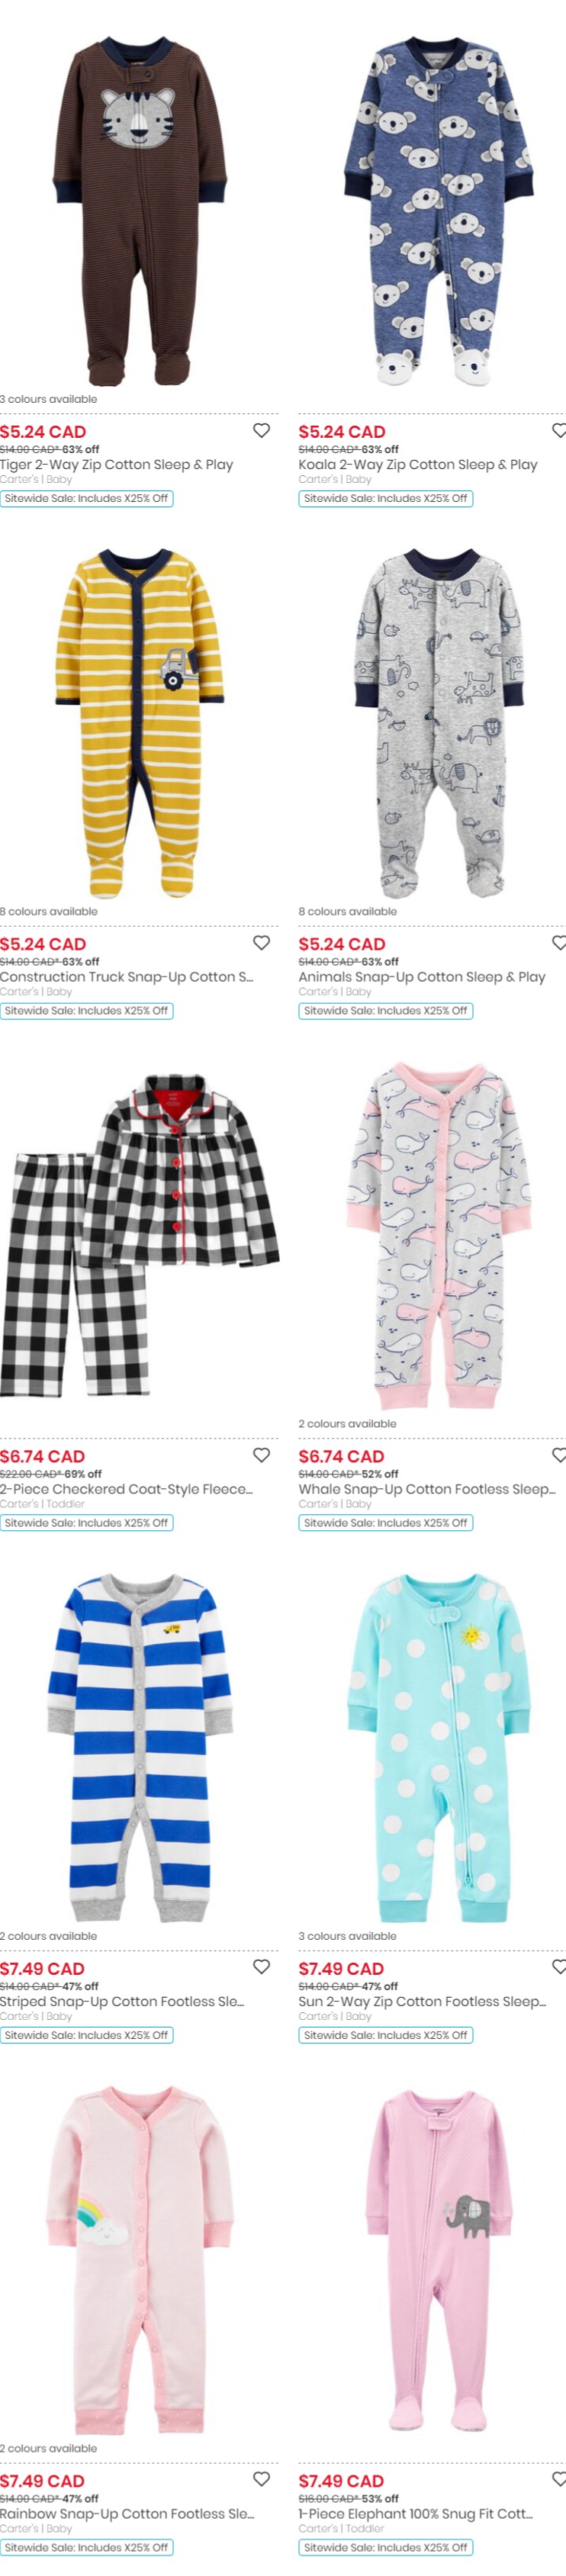Open yellow striped construction truck sleeper photo
566x2576 pixels.
(x=140, y=723)
